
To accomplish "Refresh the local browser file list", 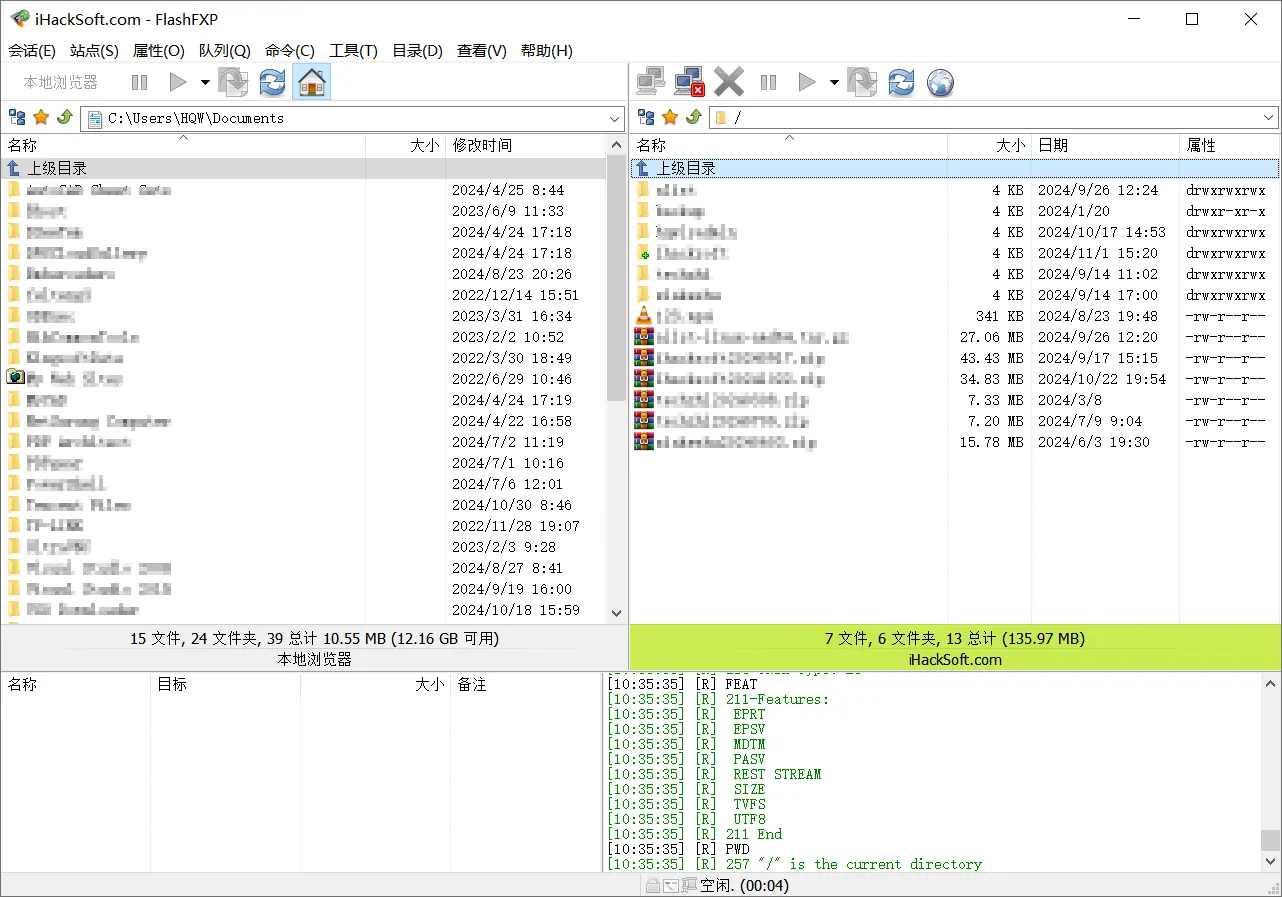I will 272,82.
